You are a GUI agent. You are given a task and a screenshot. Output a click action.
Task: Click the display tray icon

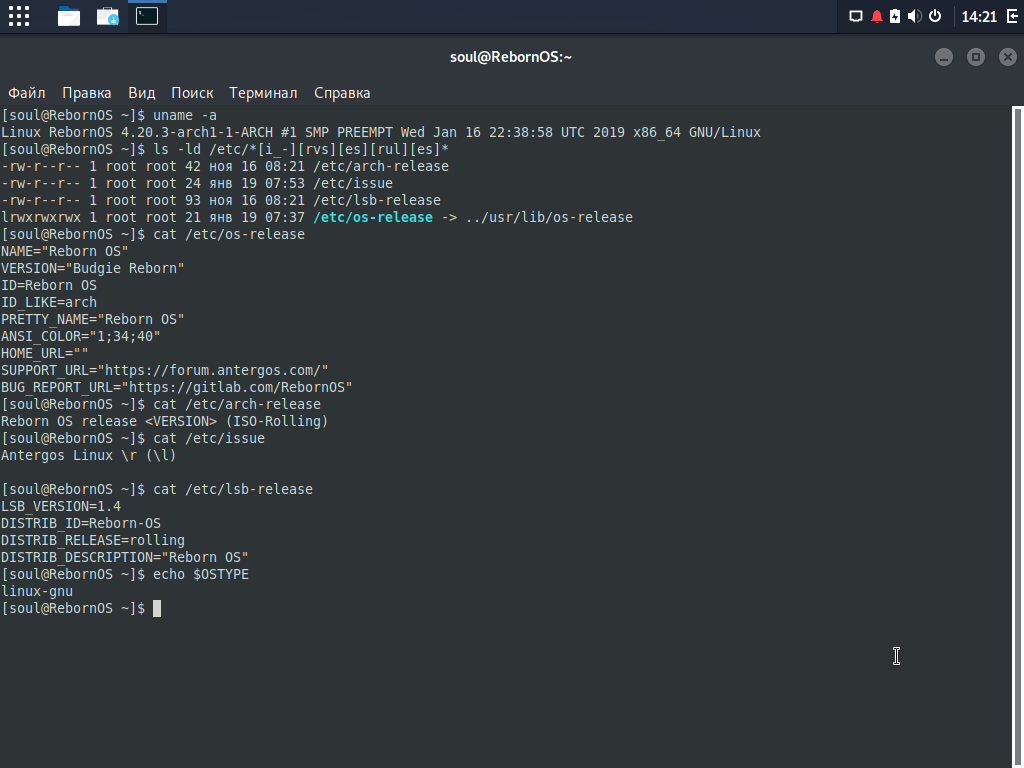856,16
